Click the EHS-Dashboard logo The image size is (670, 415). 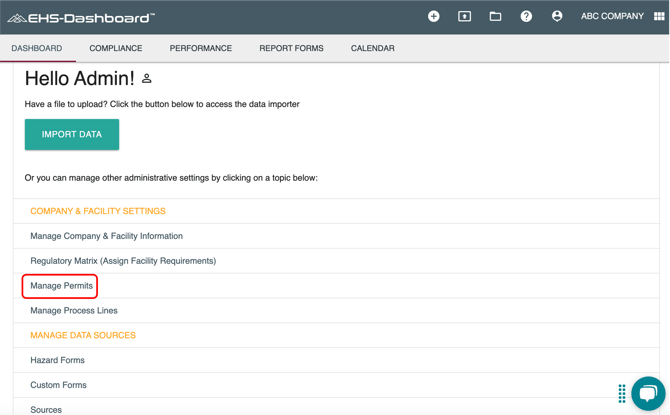tap(81, 17)
